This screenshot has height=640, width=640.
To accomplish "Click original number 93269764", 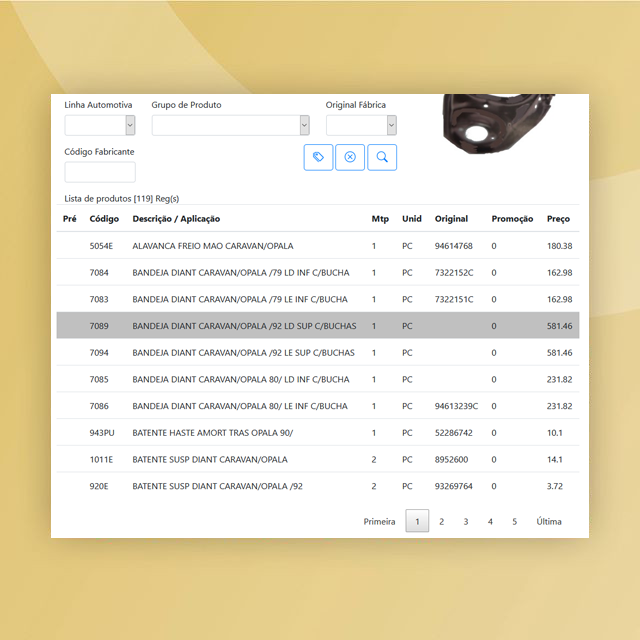I will tap(453, 486).
